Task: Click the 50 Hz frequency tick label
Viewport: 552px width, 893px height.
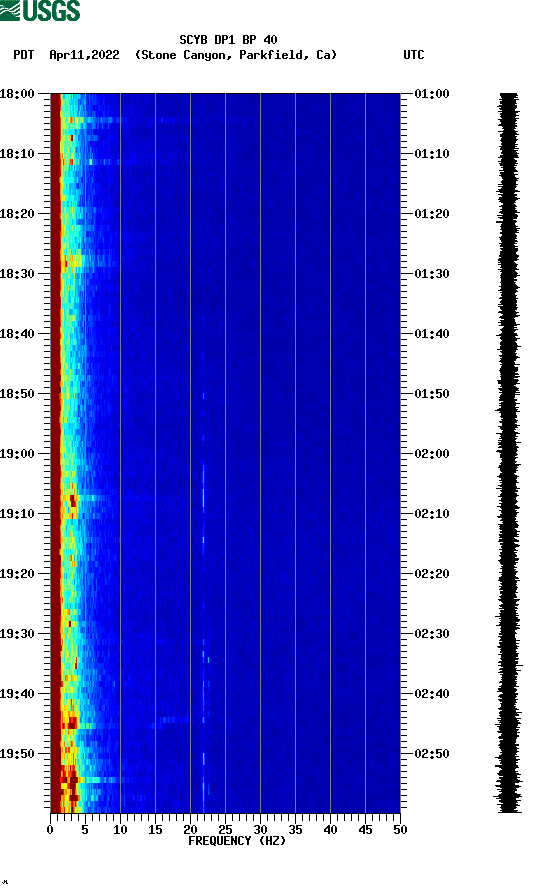Action: (x=400, y=830)
